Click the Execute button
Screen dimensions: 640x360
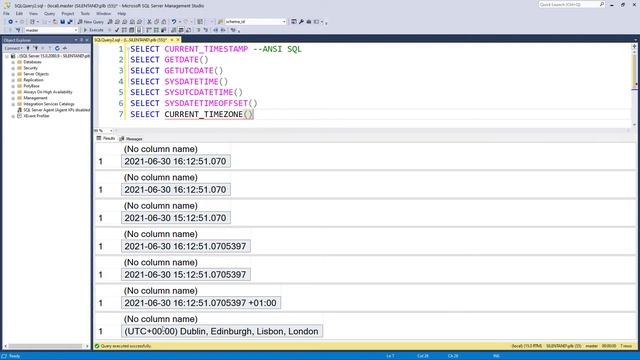pyautogui.click(x=94, y=30)
